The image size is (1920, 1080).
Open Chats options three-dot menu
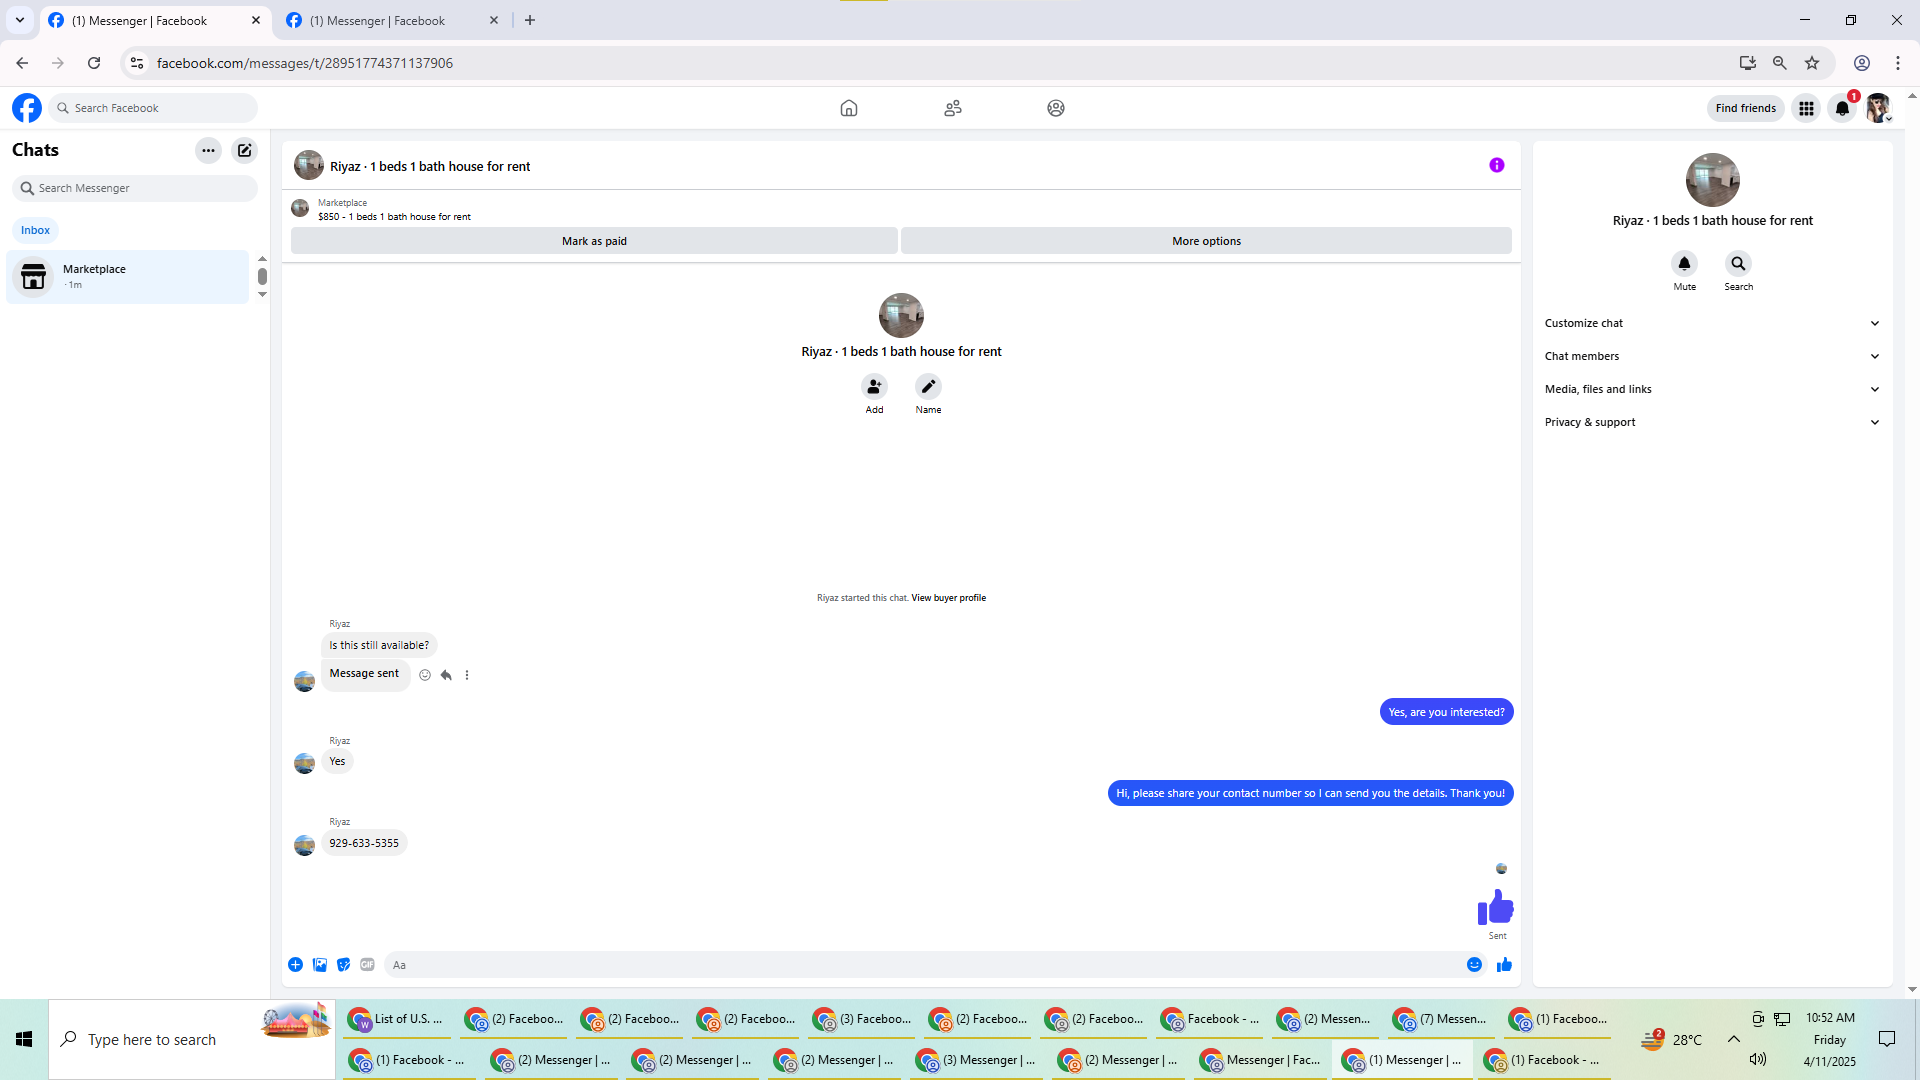(x=208, y=150)
